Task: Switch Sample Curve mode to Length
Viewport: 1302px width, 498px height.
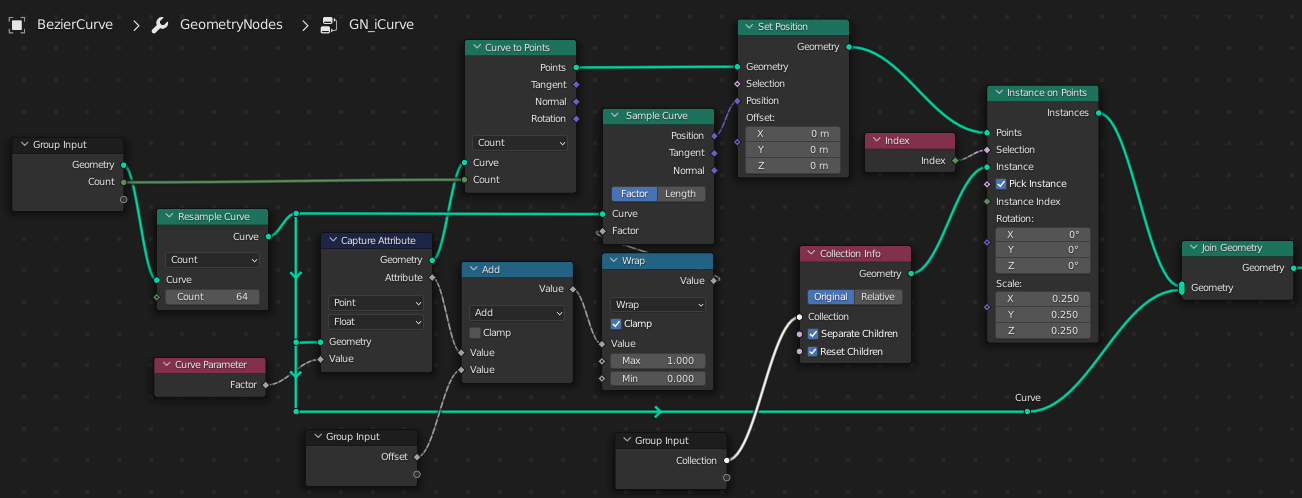Action: tap(680, 194)
